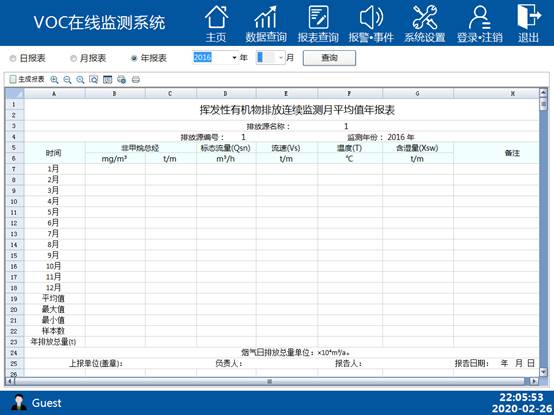This screenshot has width=554, height=415.
Task: Click the 最大值 row label
Action: [x=53, y=310]
